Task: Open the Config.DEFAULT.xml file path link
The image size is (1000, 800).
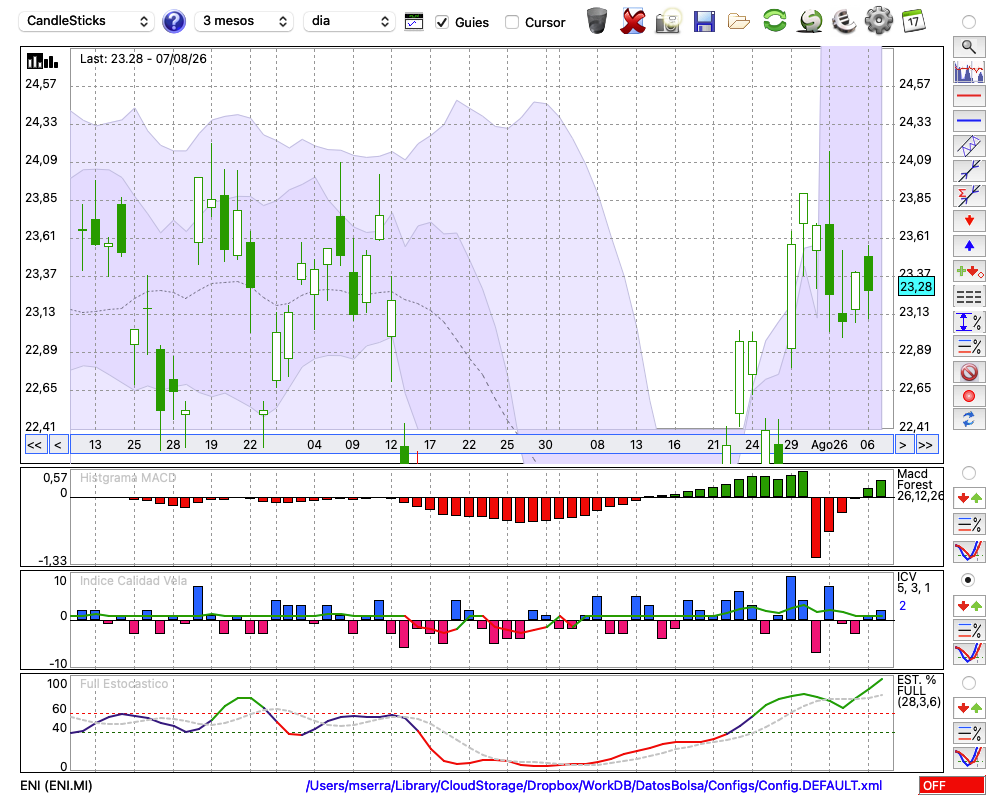Action: pyautogui.click(x=594, y=785)
